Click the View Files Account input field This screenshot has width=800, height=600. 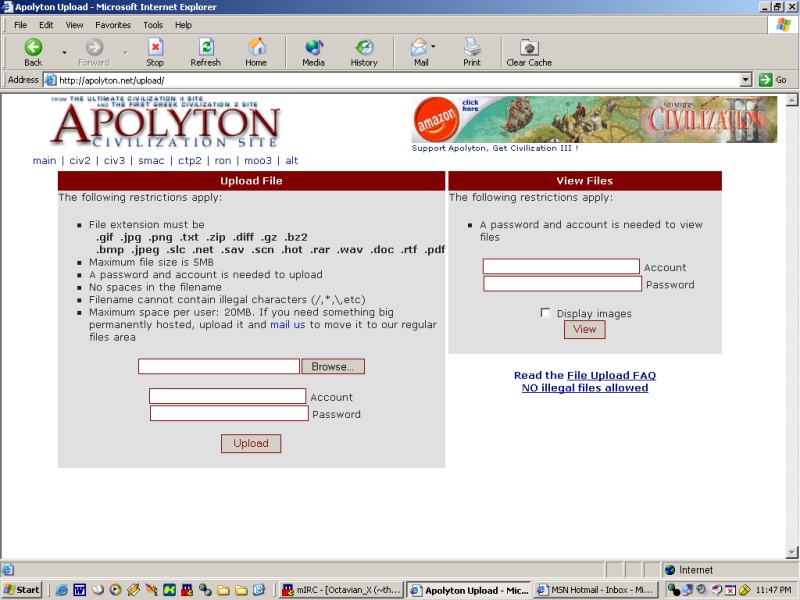click(561, 267)
